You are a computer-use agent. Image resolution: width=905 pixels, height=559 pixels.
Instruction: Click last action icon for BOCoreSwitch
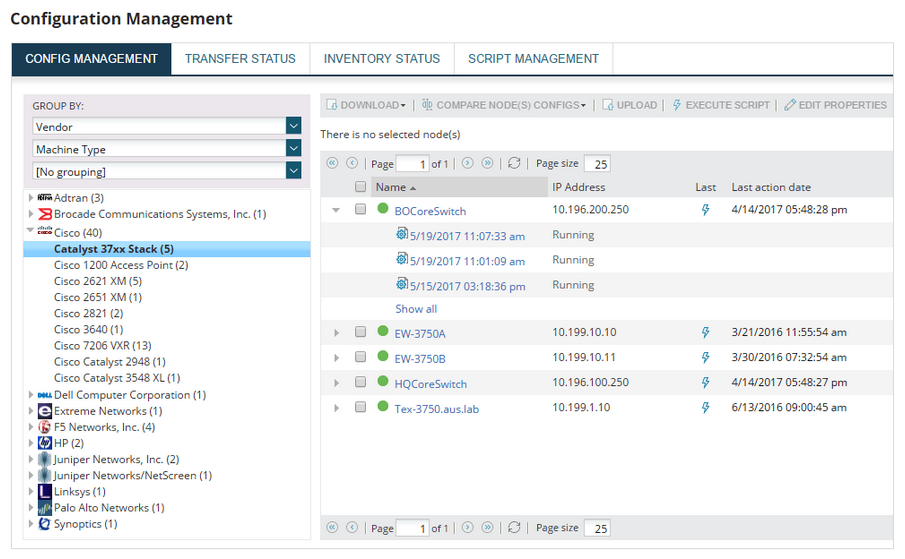705,210
